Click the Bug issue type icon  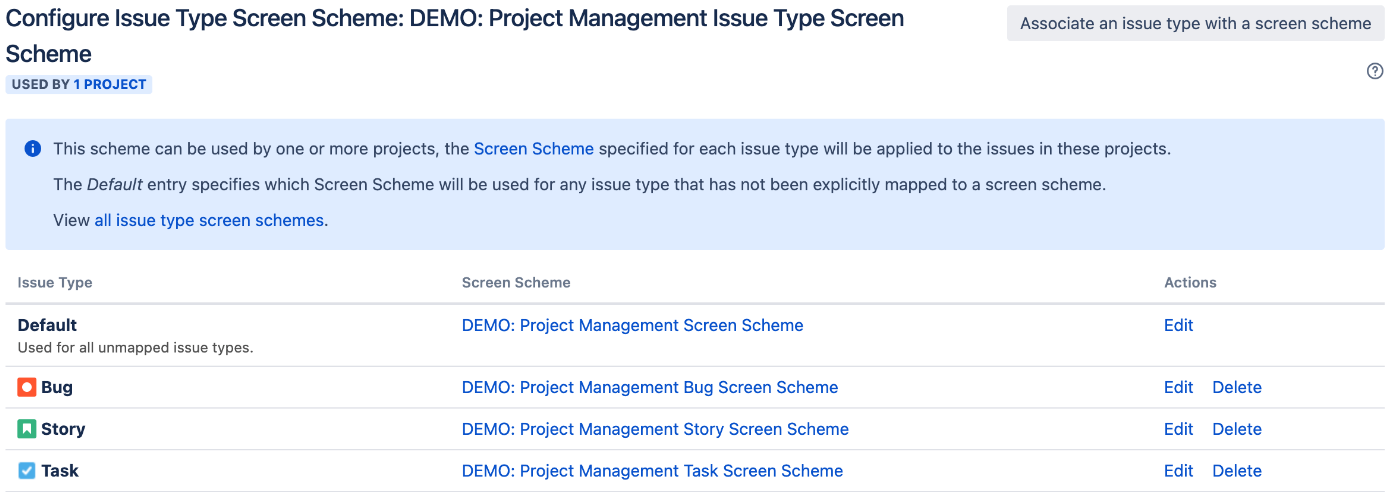[x=27, y=387]
